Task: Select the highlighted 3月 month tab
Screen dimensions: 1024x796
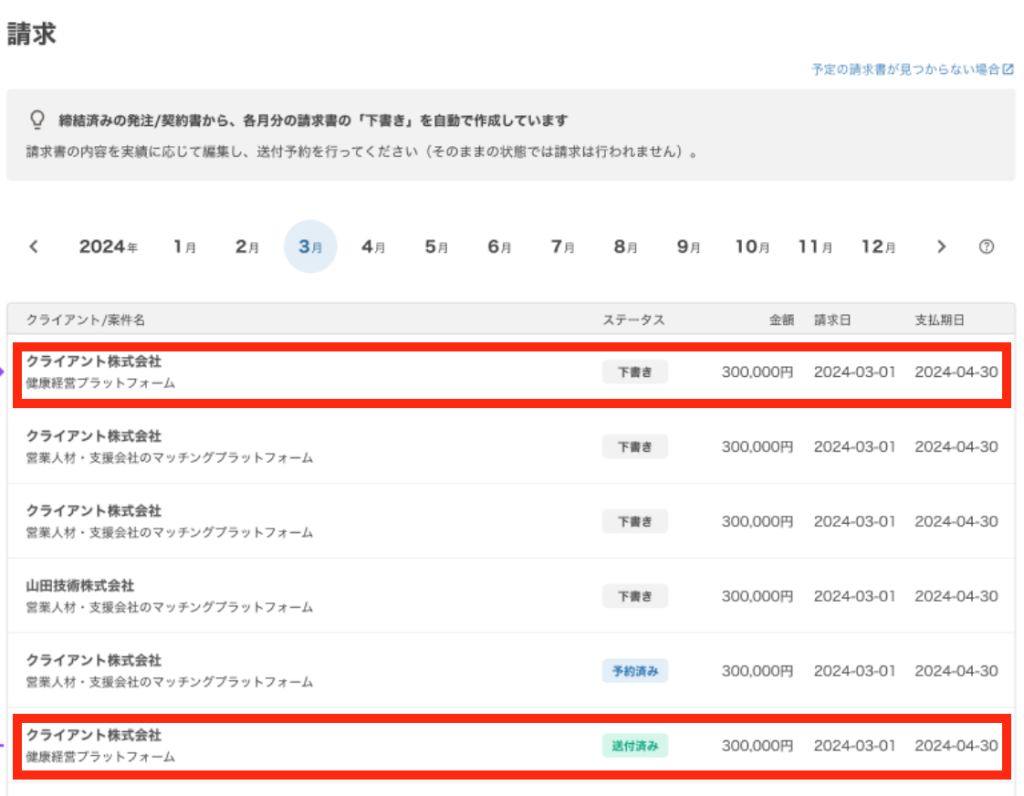Action: [x=310, y=247]
